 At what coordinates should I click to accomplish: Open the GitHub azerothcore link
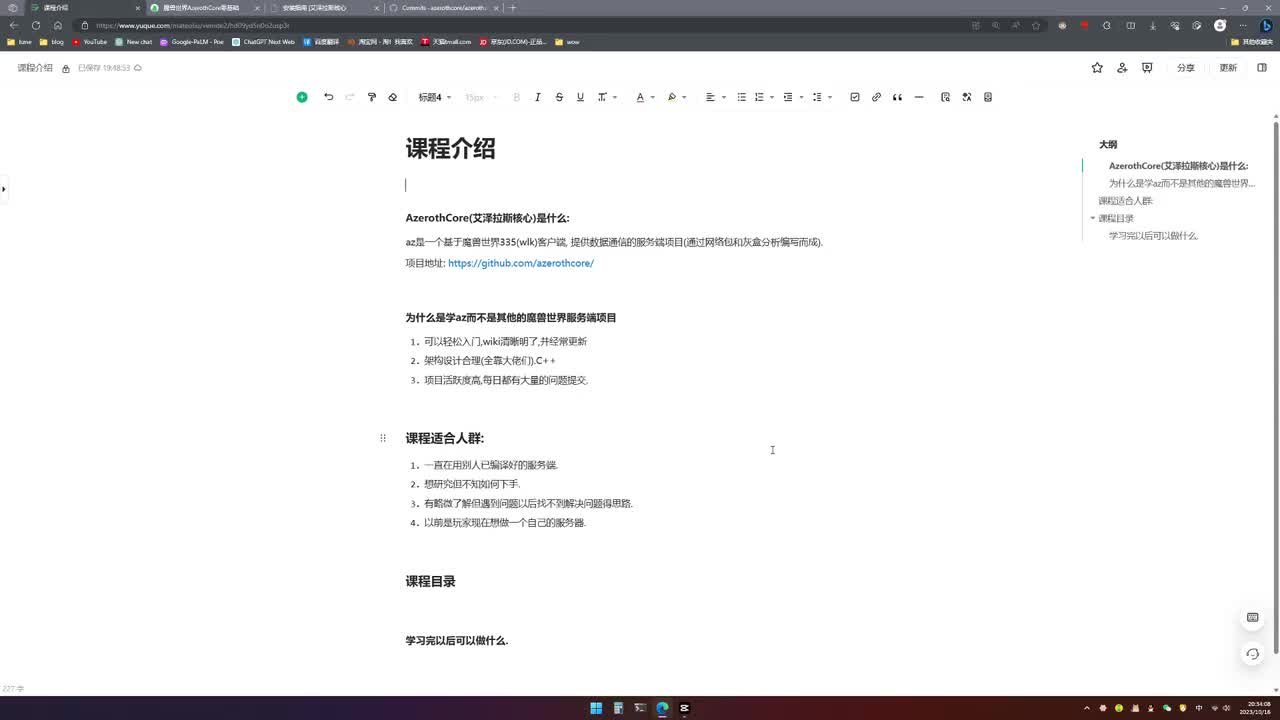tap(521, 263)
